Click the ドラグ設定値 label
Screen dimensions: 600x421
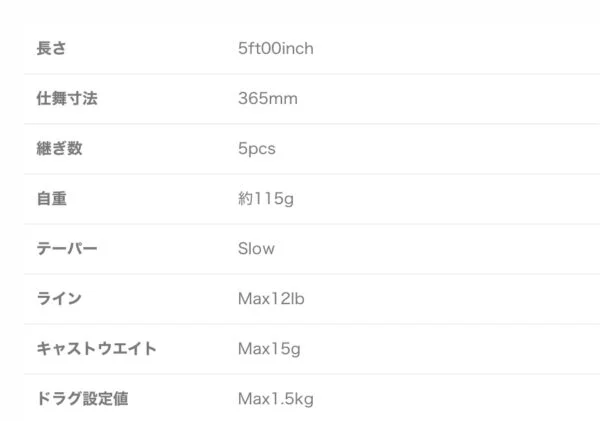tap(82, 399)
